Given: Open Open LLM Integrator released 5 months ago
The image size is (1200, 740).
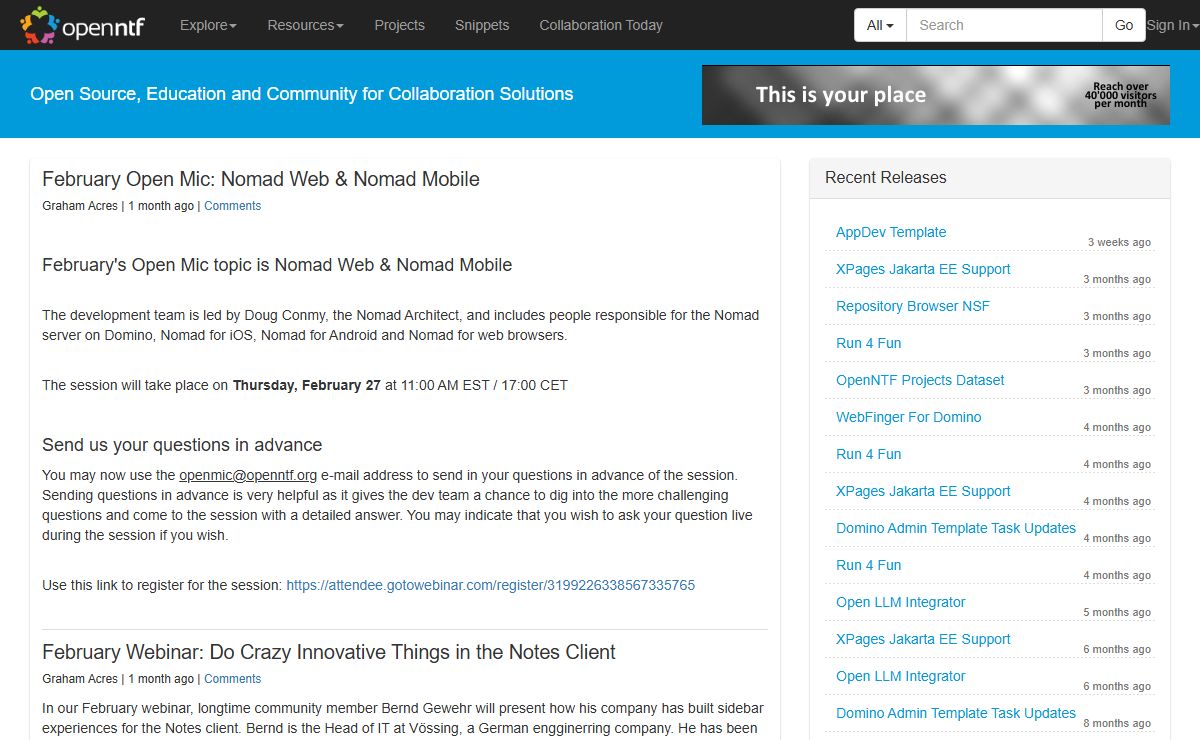Looking at the screenshot, I should 901,602.
